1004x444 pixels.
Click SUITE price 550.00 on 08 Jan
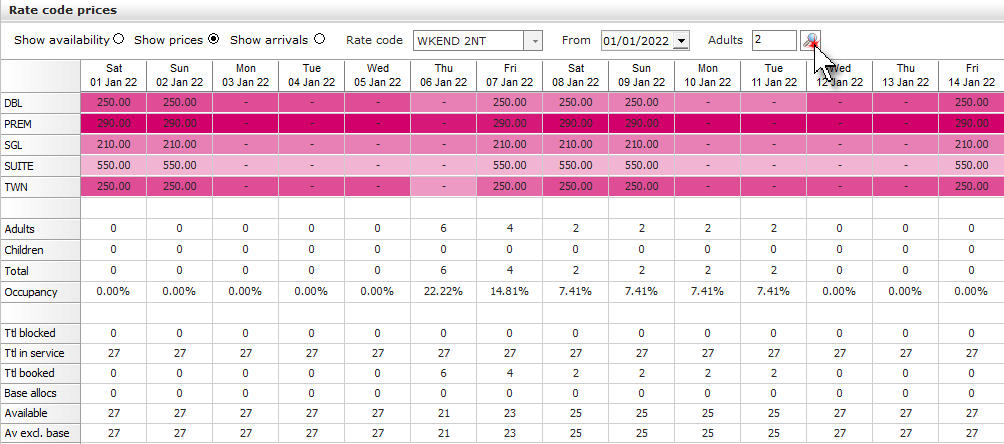coord(576,166)
